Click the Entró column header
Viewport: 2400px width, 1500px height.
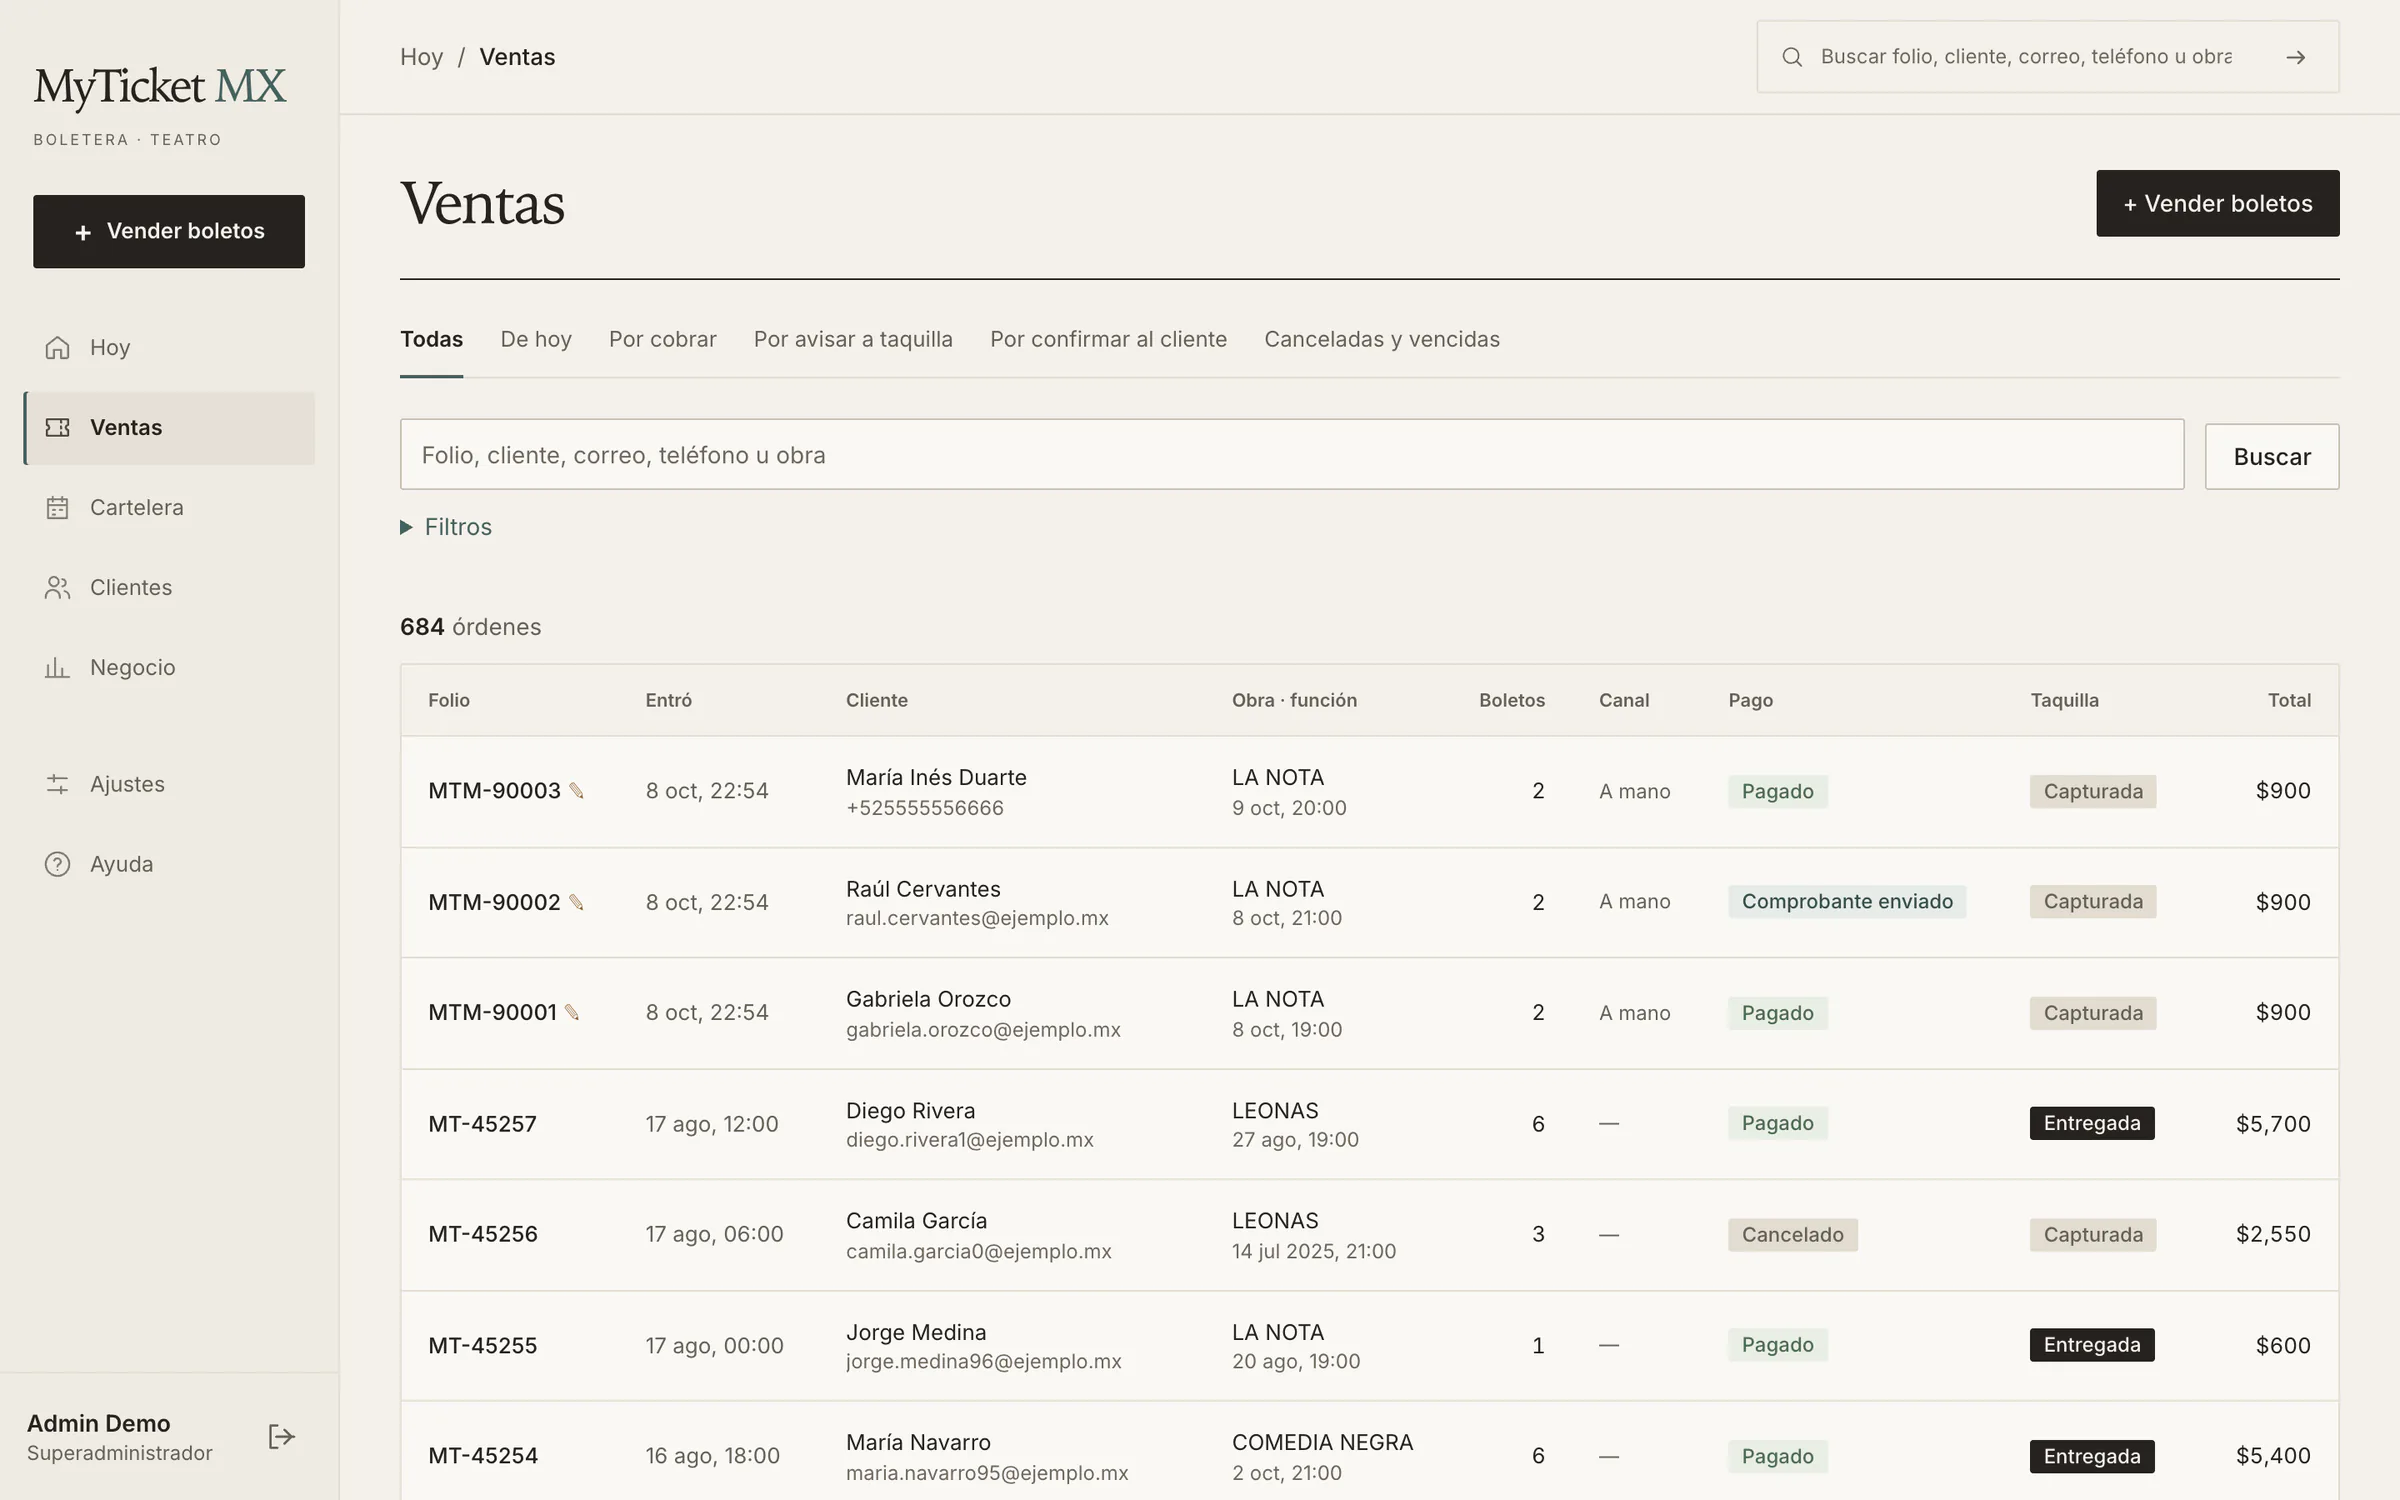point(668,700)
